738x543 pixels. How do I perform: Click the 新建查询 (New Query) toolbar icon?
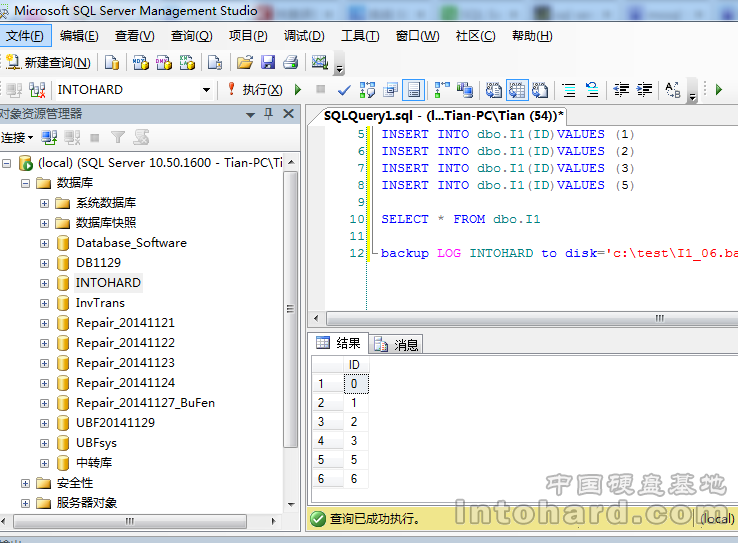point(48,62)
